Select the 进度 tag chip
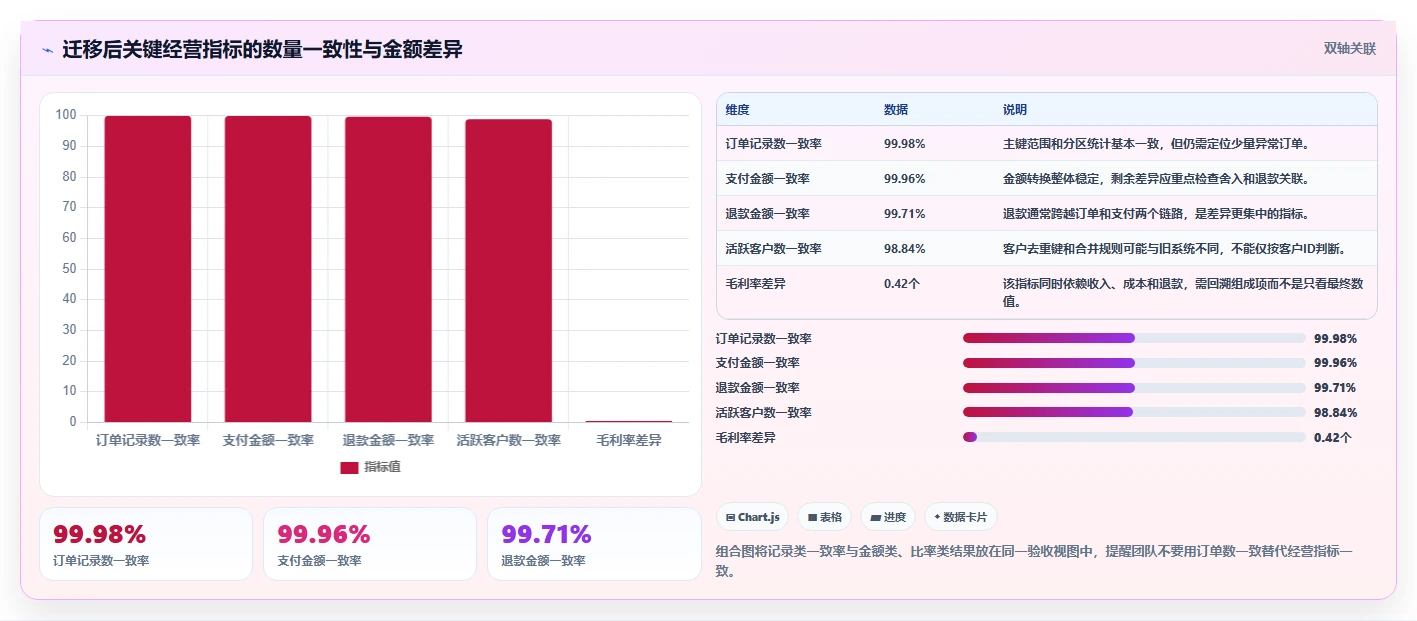The width and height of the screenshot is (1417, 621). point(888,517)
